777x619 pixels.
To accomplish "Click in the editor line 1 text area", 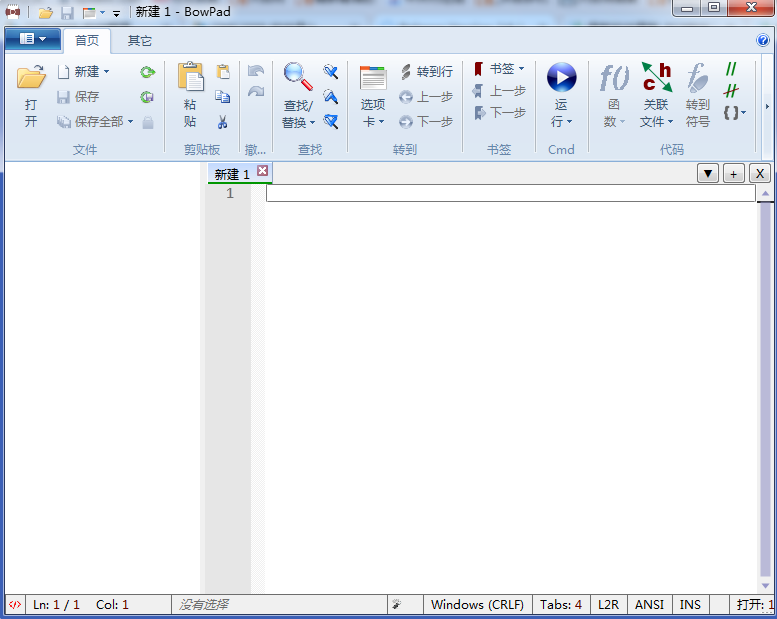I will pyautogui.click(x=510, y=193).
